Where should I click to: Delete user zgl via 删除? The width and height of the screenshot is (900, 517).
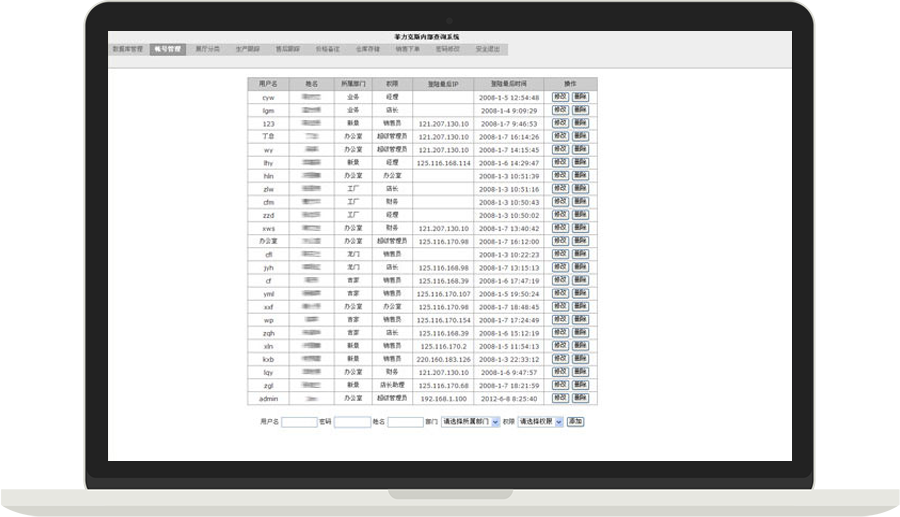pos(580,384)
